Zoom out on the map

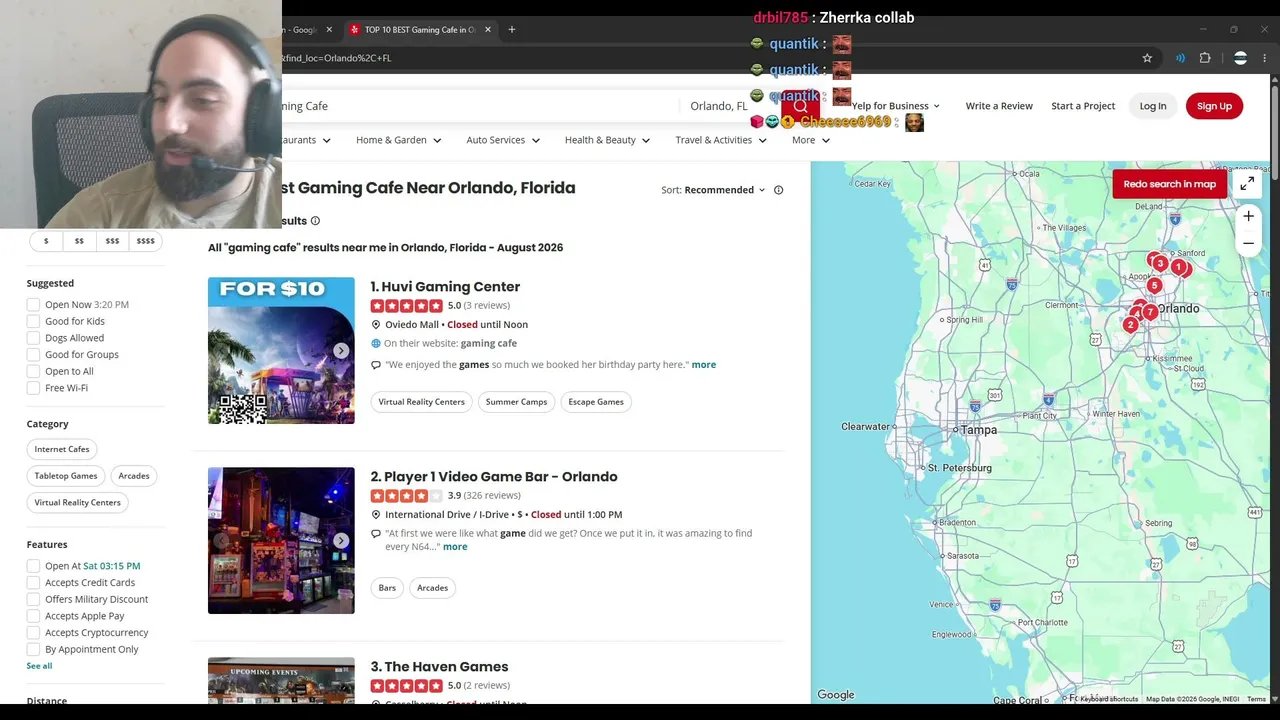tap(1248, 243)
